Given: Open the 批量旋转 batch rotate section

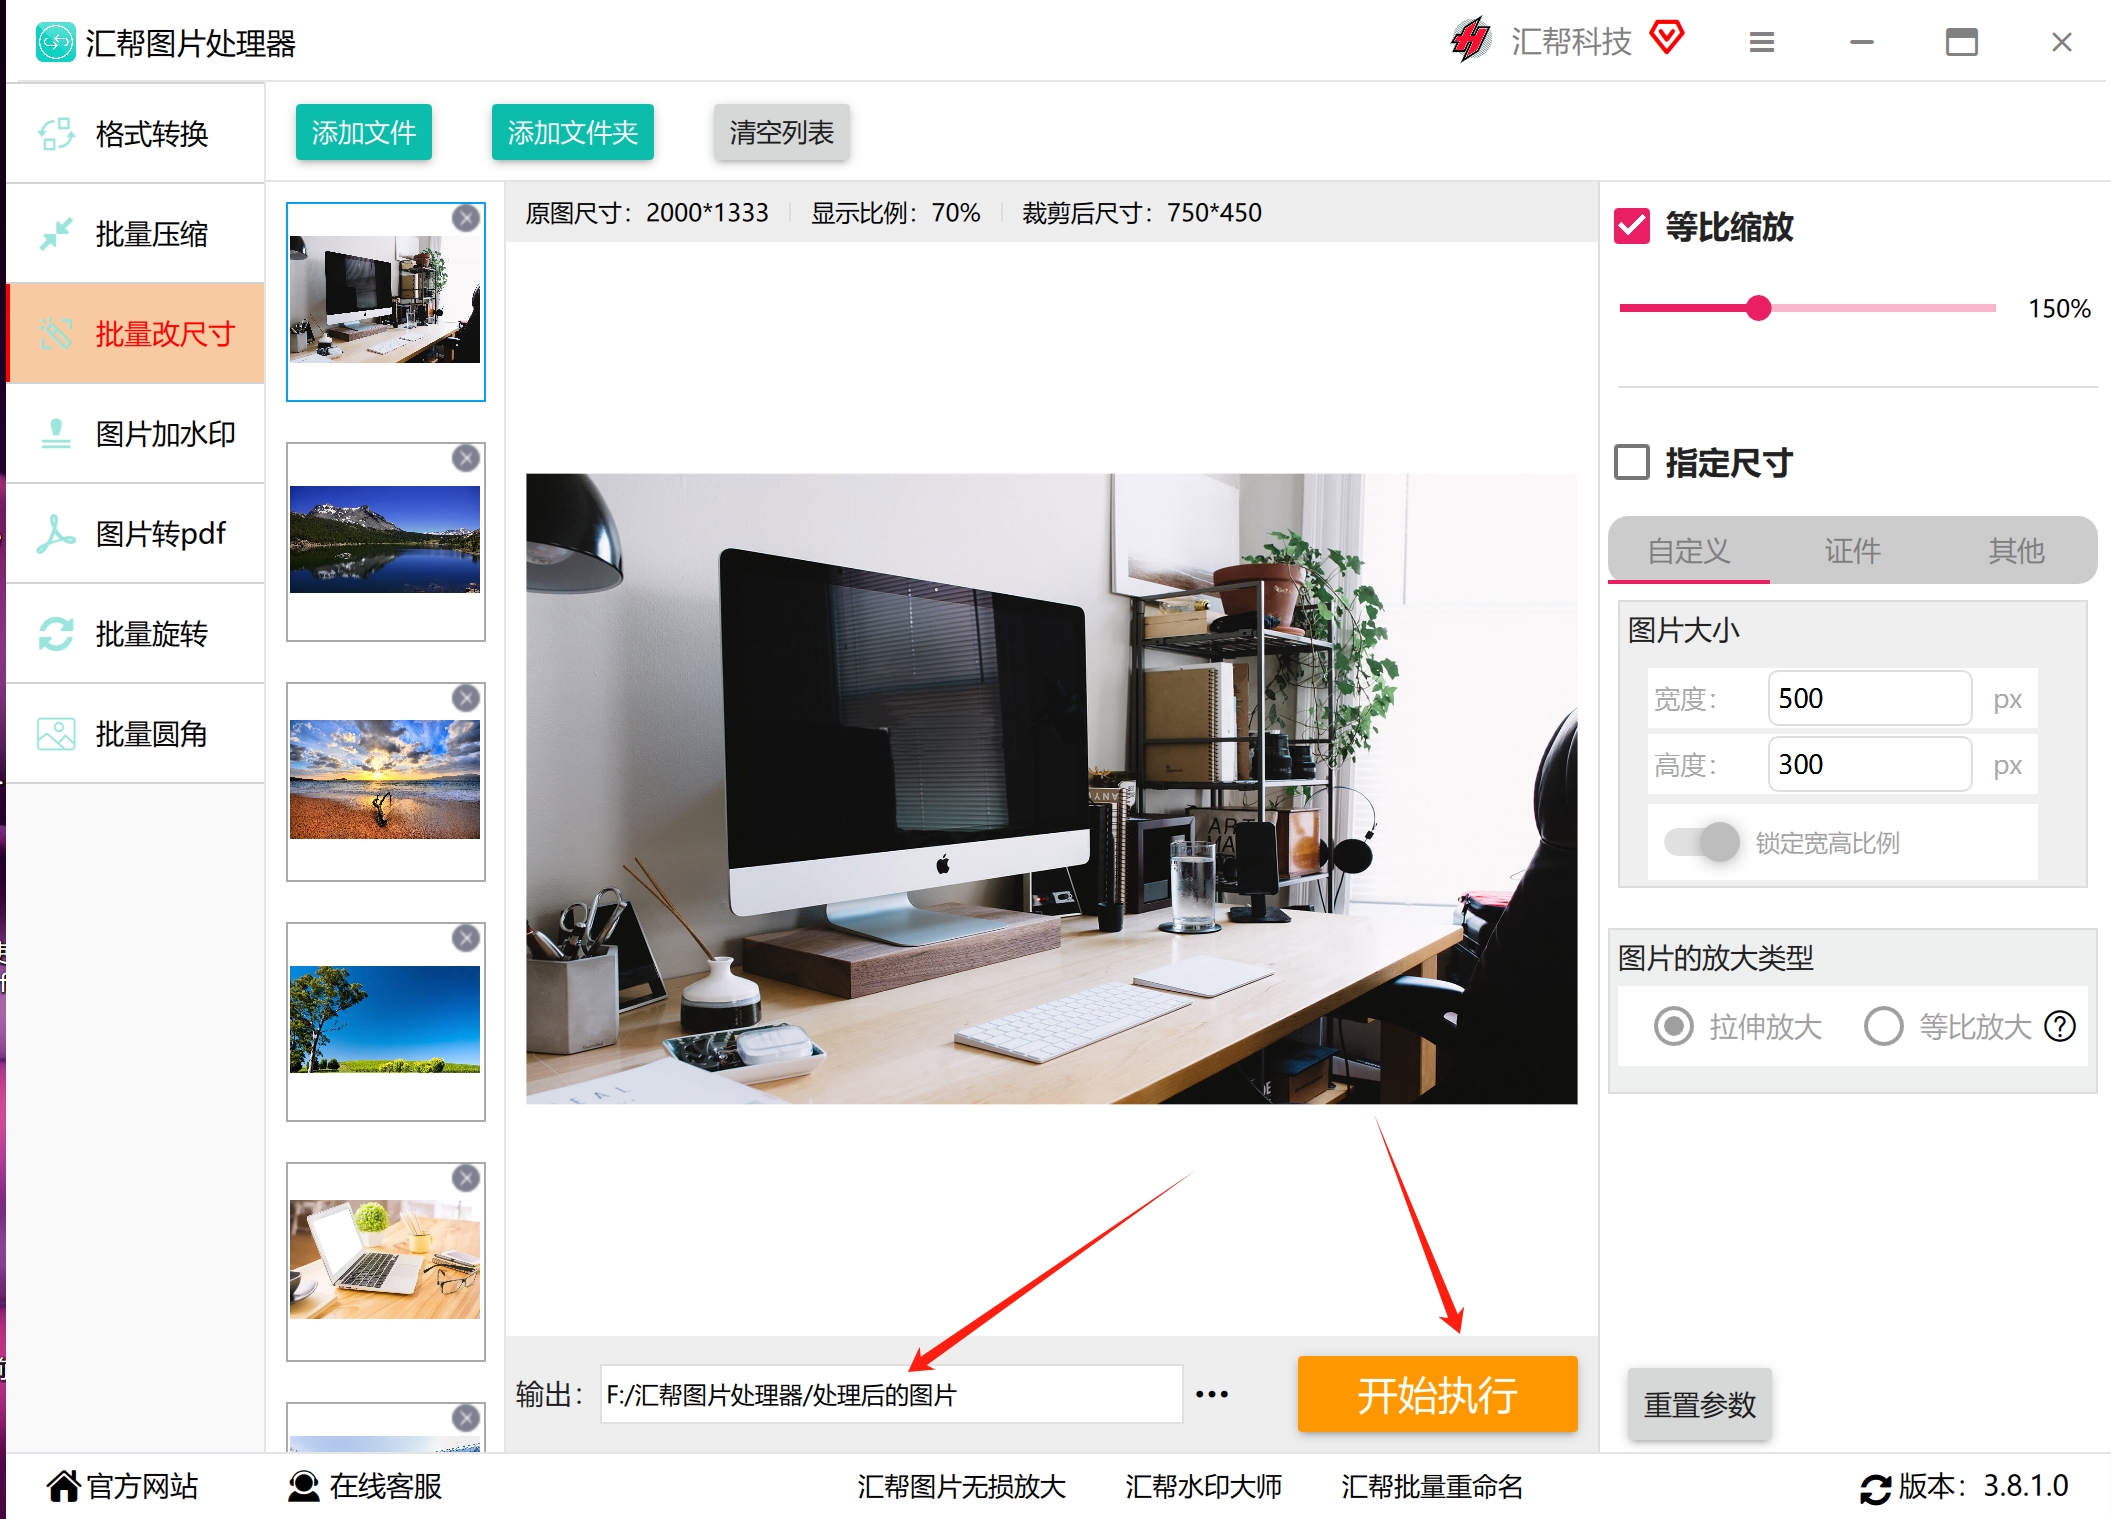Looking at the screenshot, I should (x=135, y=634).
